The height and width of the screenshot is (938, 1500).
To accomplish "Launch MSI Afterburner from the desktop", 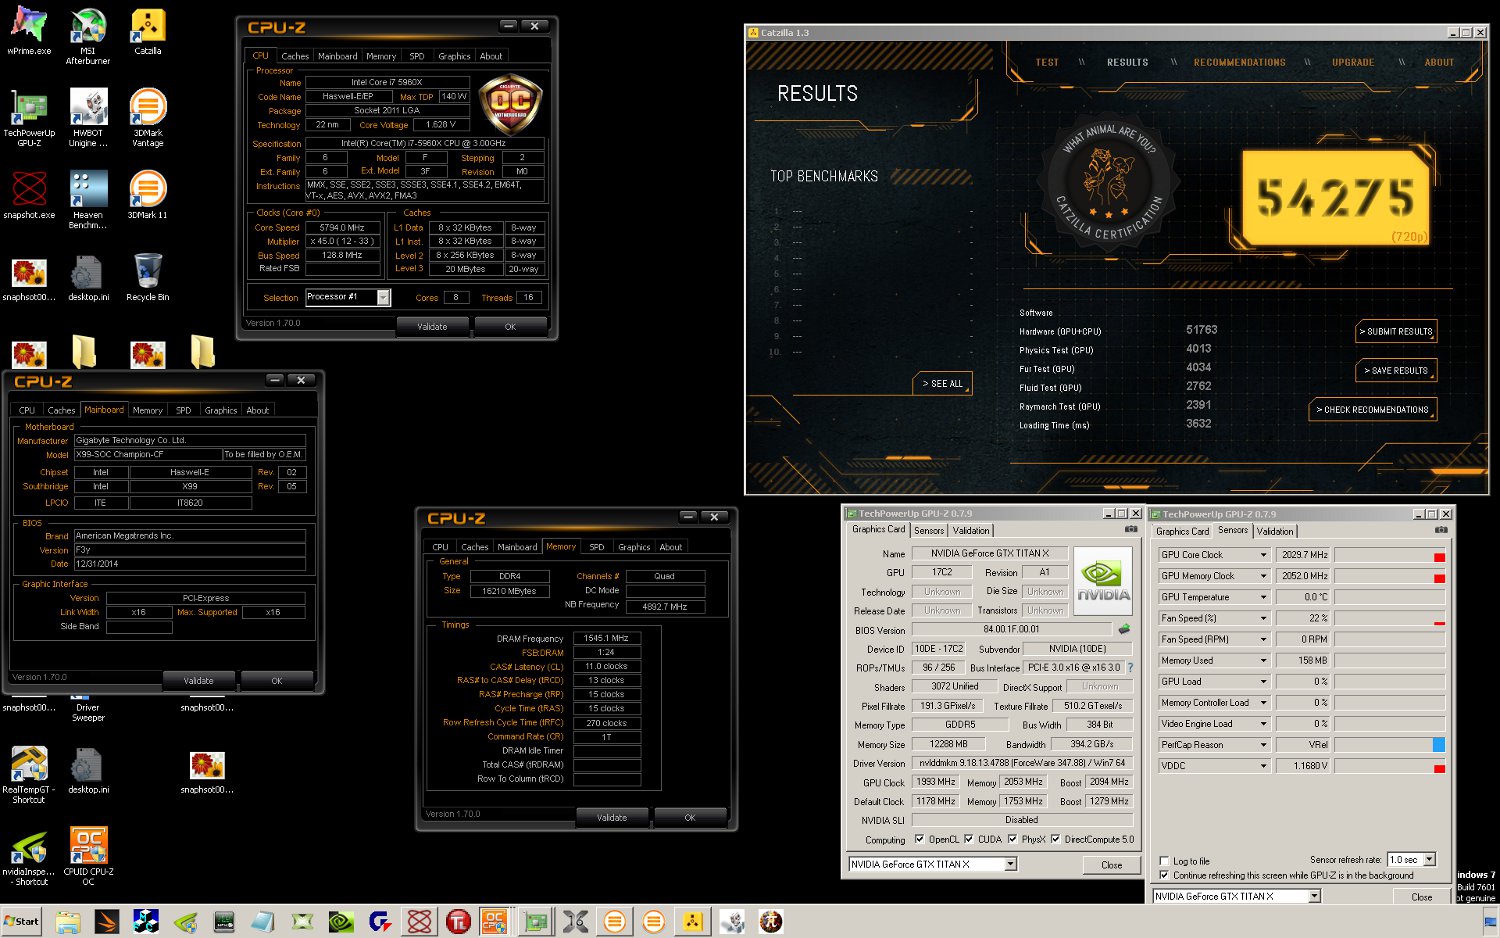I will point(88,36).
